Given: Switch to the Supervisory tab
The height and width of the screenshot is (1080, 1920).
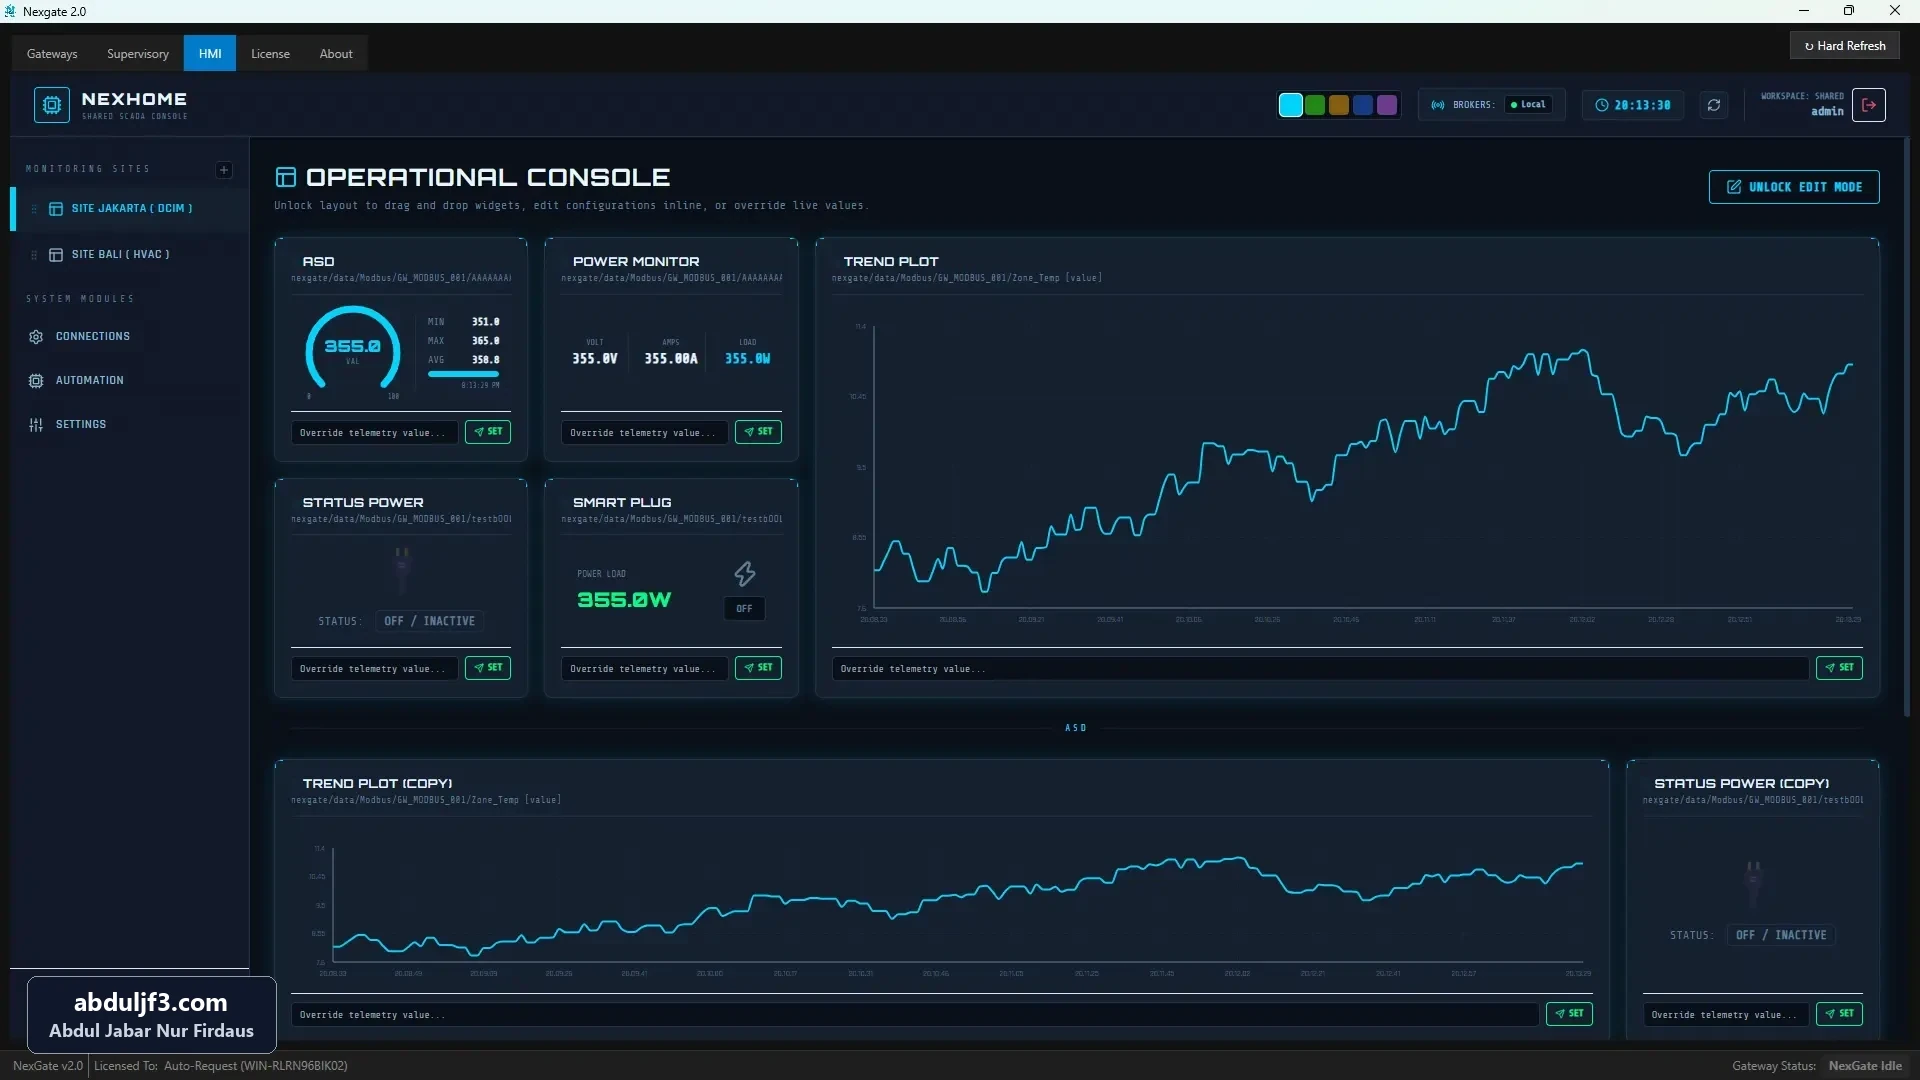Looking at the screenshot, I should click(138, 54).
